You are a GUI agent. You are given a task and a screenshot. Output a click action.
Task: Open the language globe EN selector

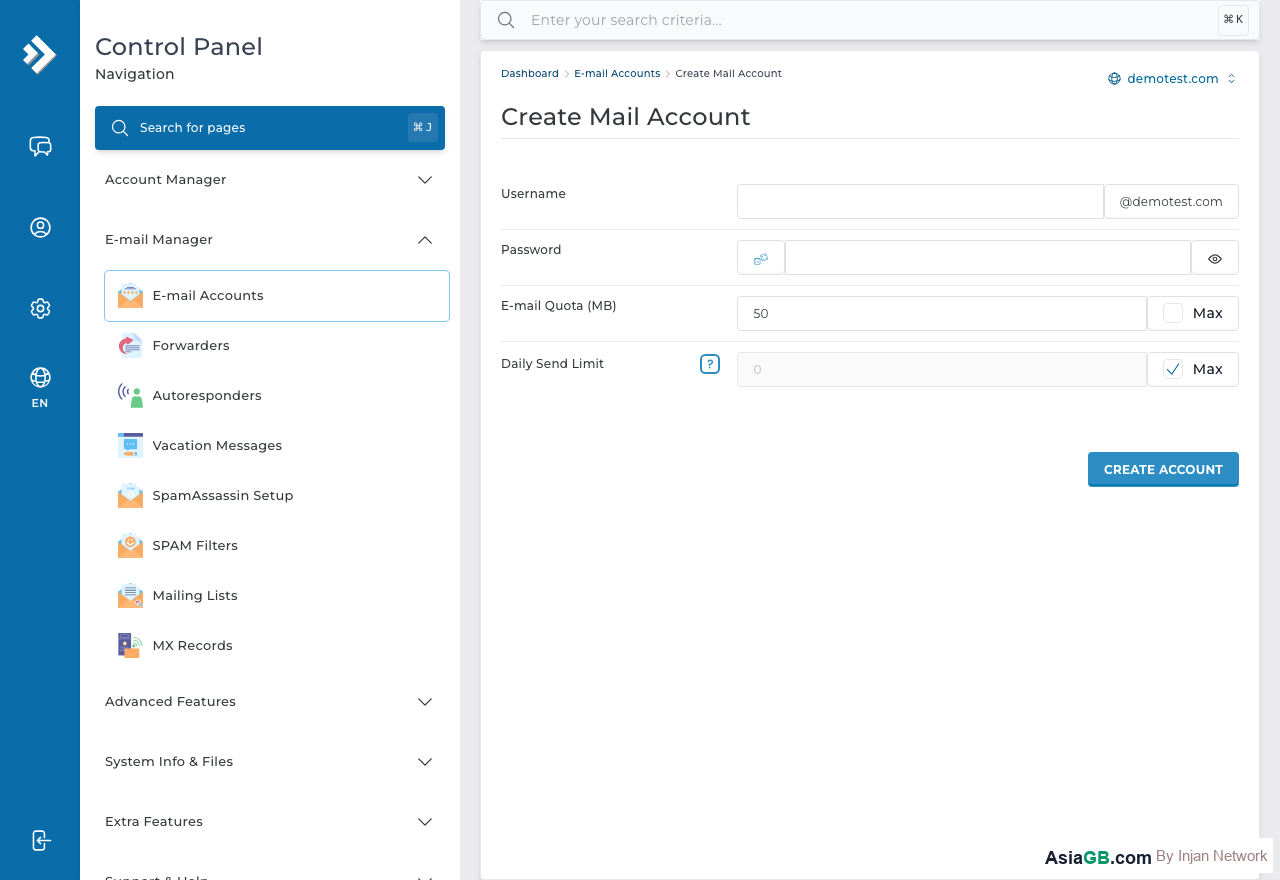40,387
